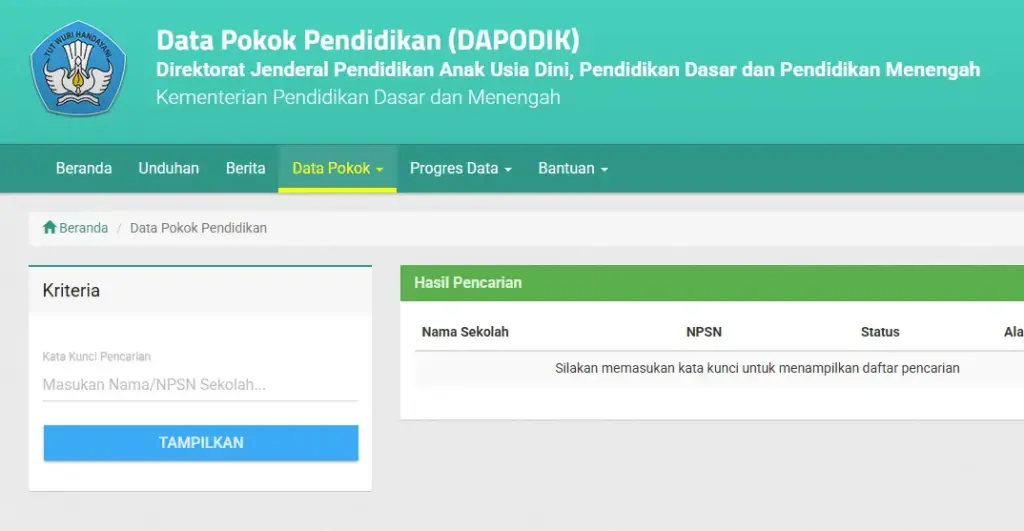The height and width of the screenshot is (531, 1024).
Task: Click the Beranda breadcrumb link
Action: (83, 228)
